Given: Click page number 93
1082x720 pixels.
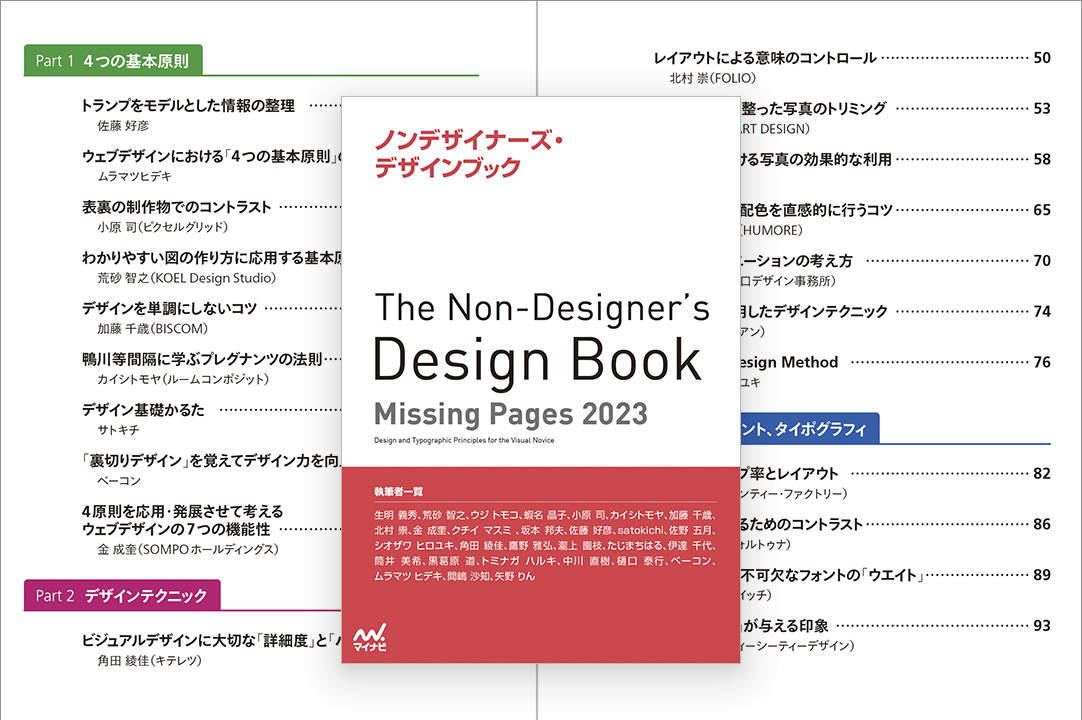Looking at the screenshot, I should (1042, 626).
